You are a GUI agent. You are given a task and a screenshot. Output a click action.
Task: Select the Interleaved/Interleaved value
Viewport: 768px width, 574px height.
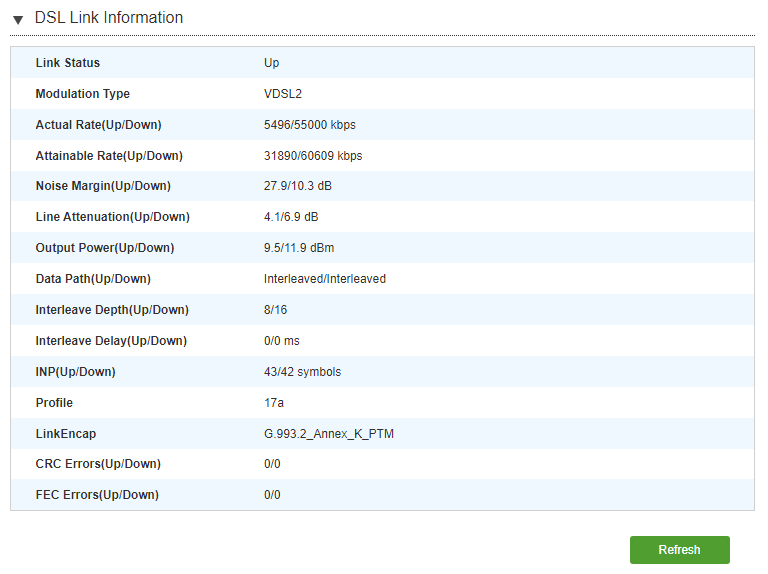tap(325, 279)
